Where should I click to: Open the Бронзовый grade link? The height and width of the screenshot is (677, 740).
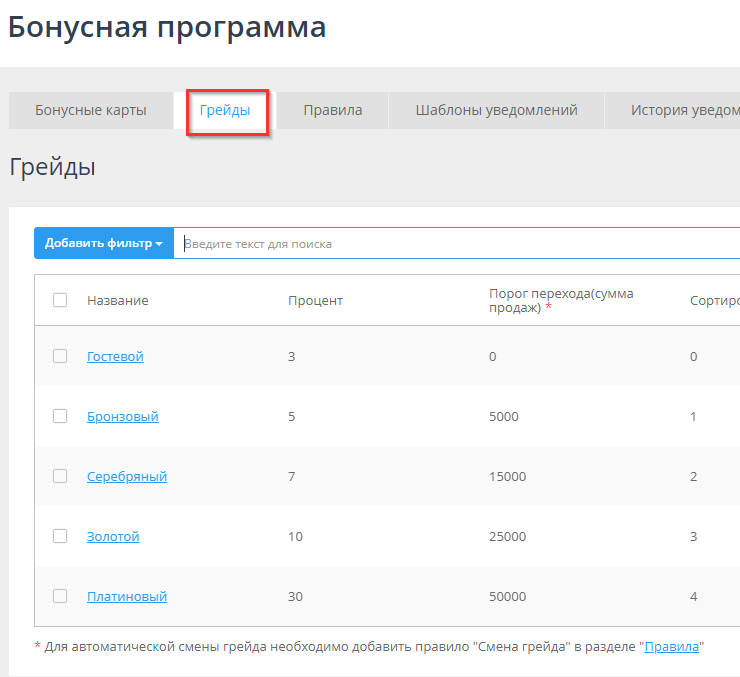[x=122, y=417]
